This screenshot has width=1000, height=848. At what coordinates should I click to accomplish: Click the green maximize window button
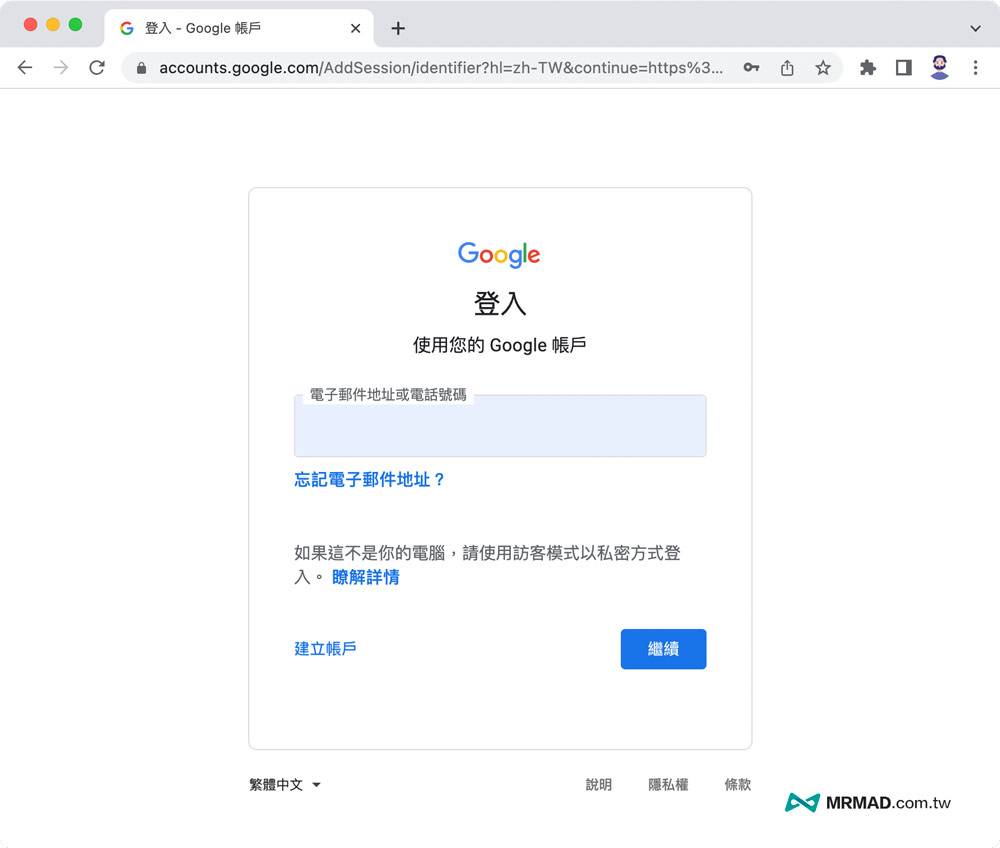[75, 24]
